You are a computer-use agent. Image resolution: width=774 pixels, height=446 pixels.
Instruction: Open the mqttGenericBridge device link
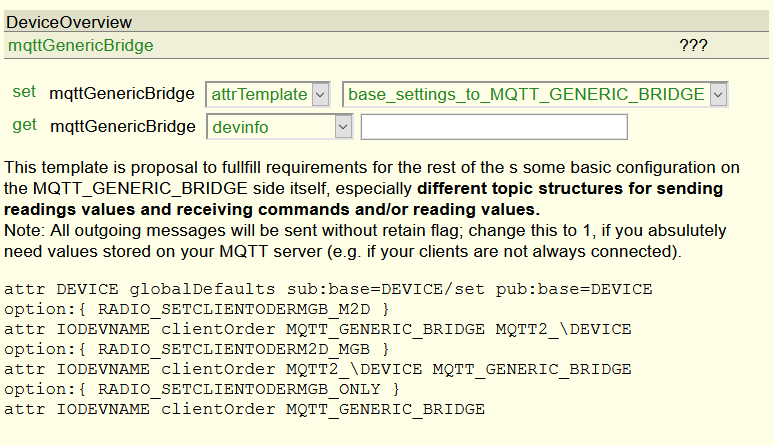pos(80,45)
